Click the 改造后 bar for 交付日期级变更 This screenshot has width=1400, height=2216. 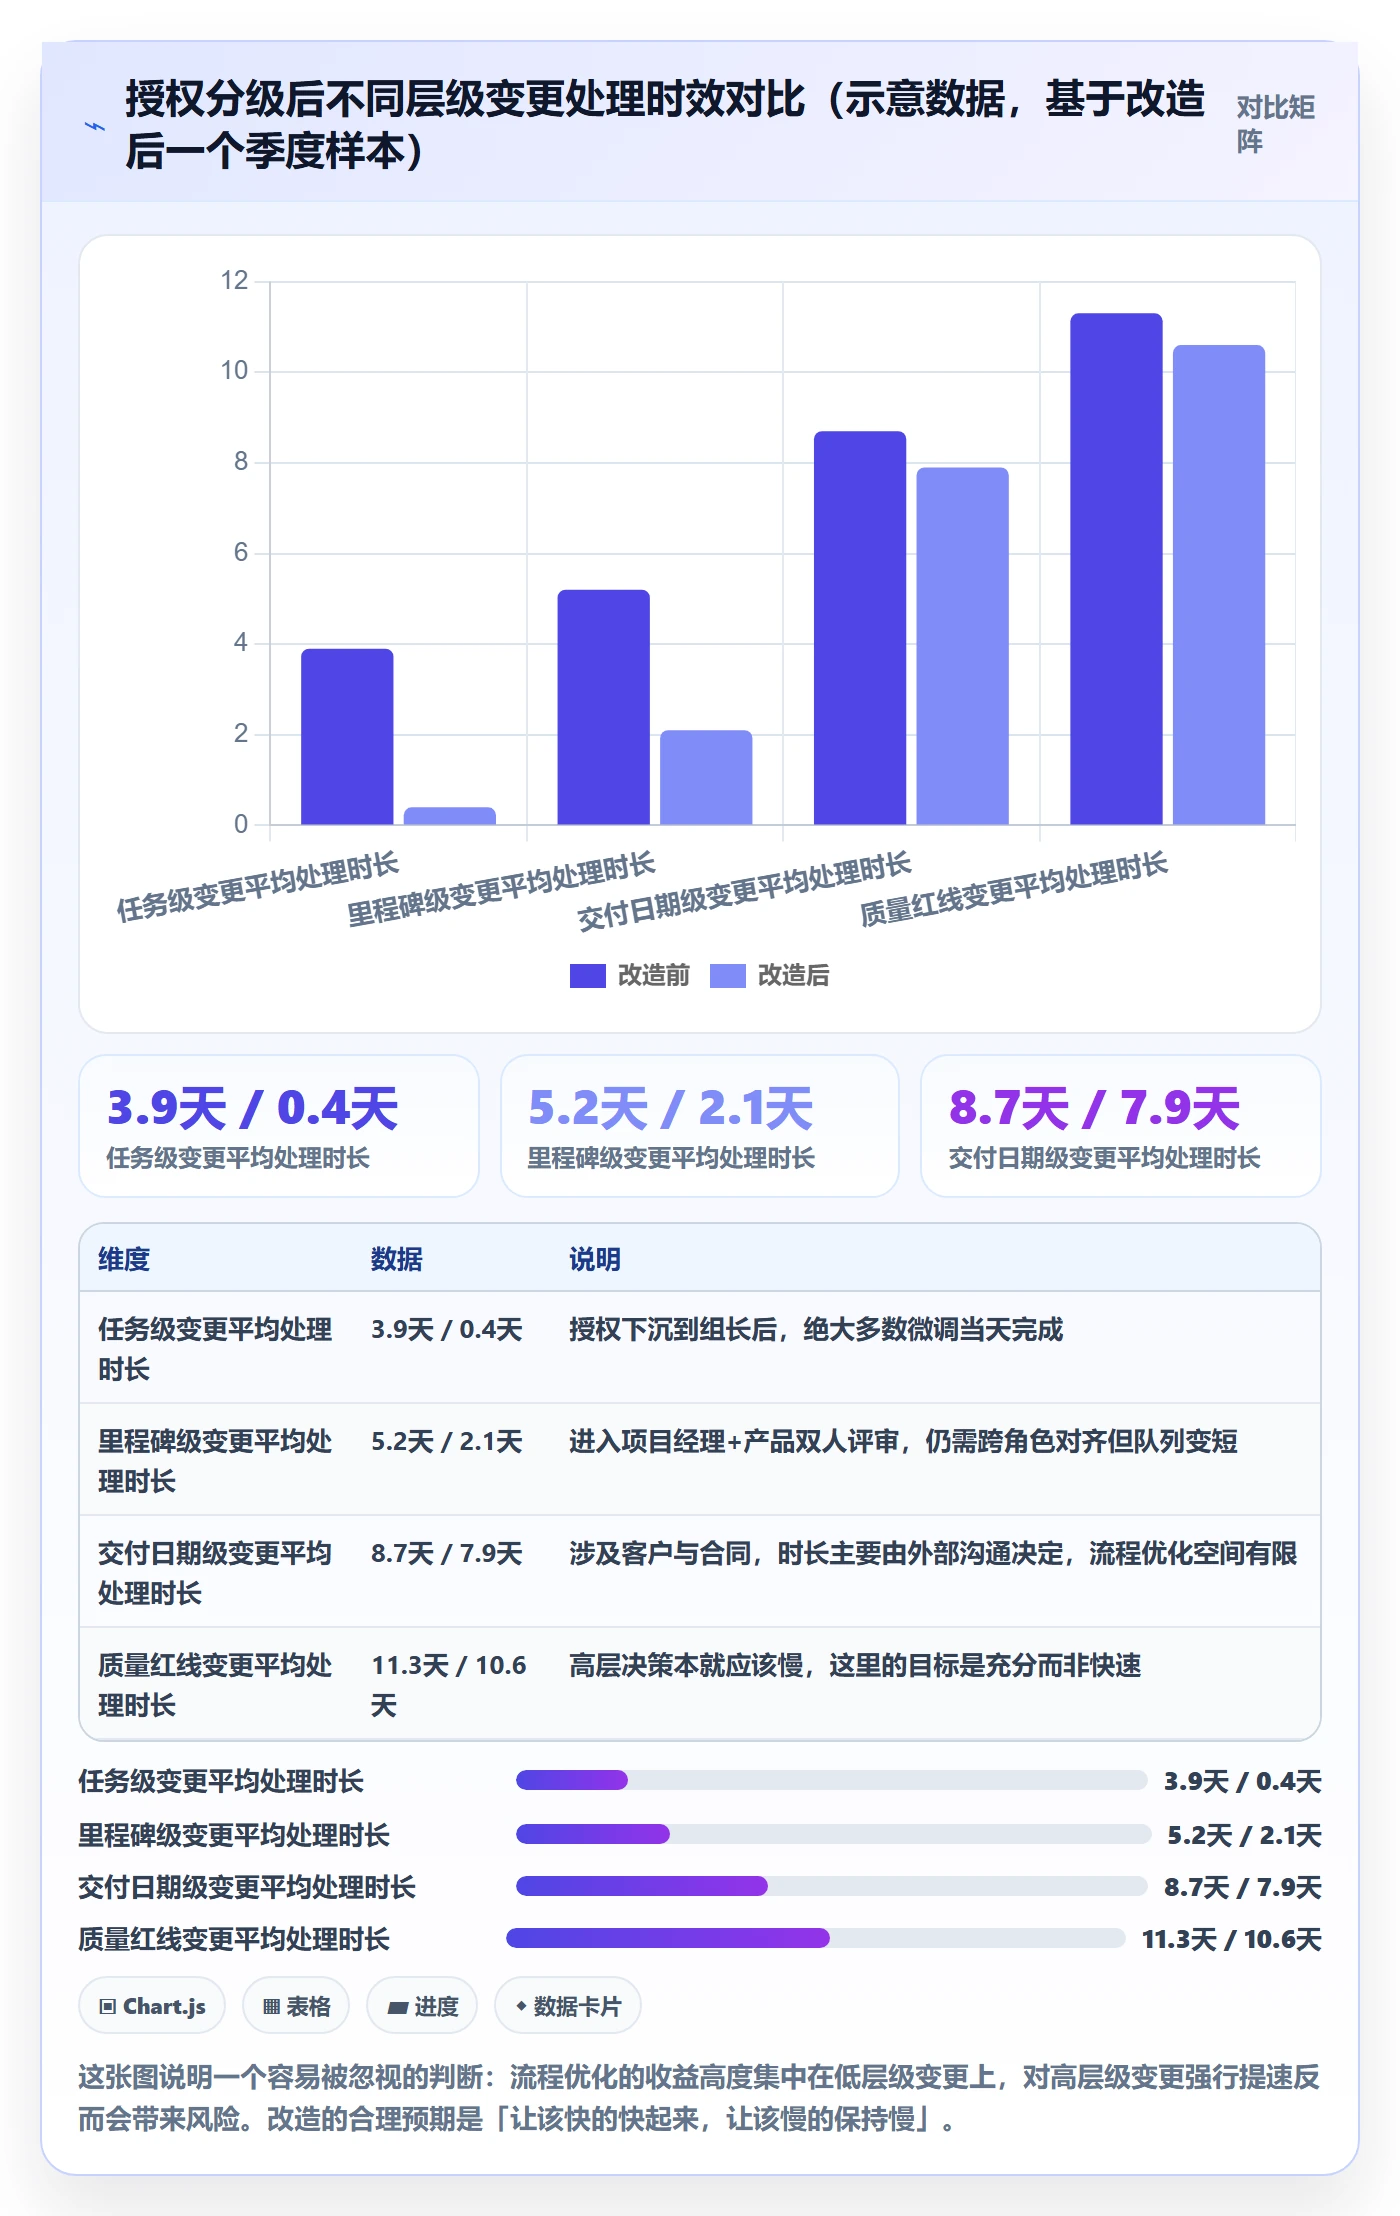962,646
